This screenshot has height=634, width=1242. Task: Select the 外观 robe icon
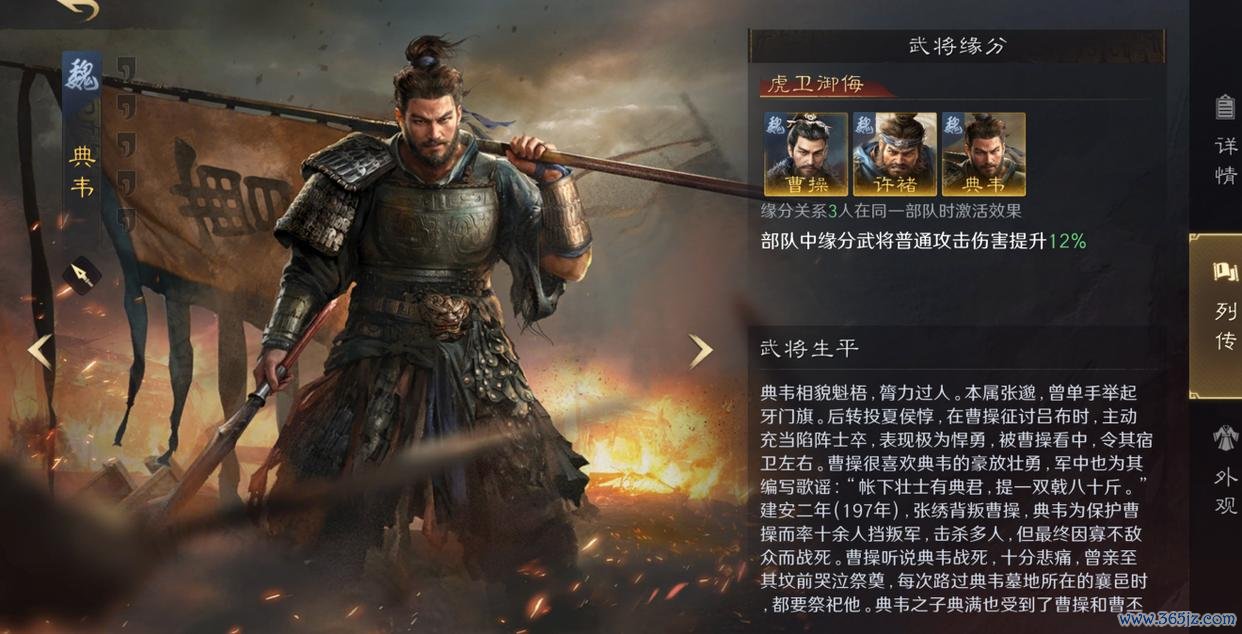pos(1225,436)
